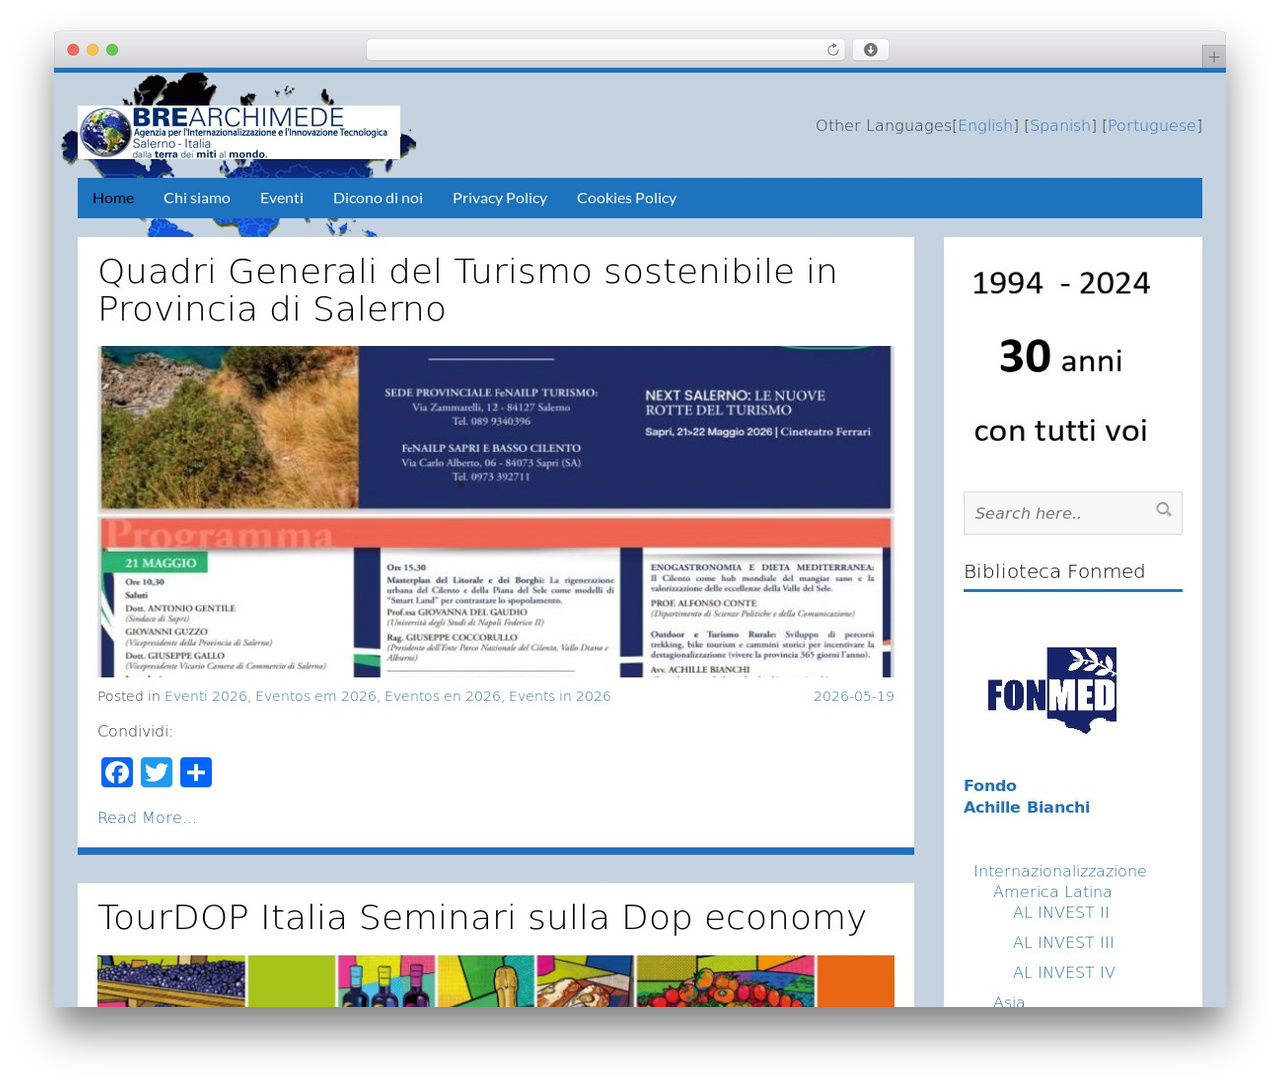Image resolution: width=1280 pixels, height=1084 pixels.
Task: Click Read More for the first post
Action: pyautogui.click(x=147, y=818)
